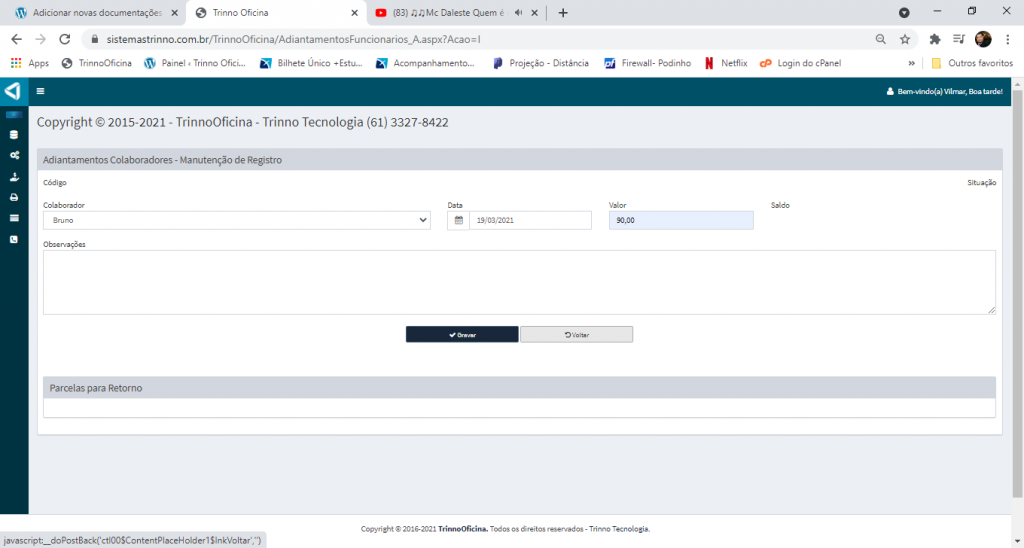
Task: Click the Trinno triangle logo icon
Action: [13, 91]
